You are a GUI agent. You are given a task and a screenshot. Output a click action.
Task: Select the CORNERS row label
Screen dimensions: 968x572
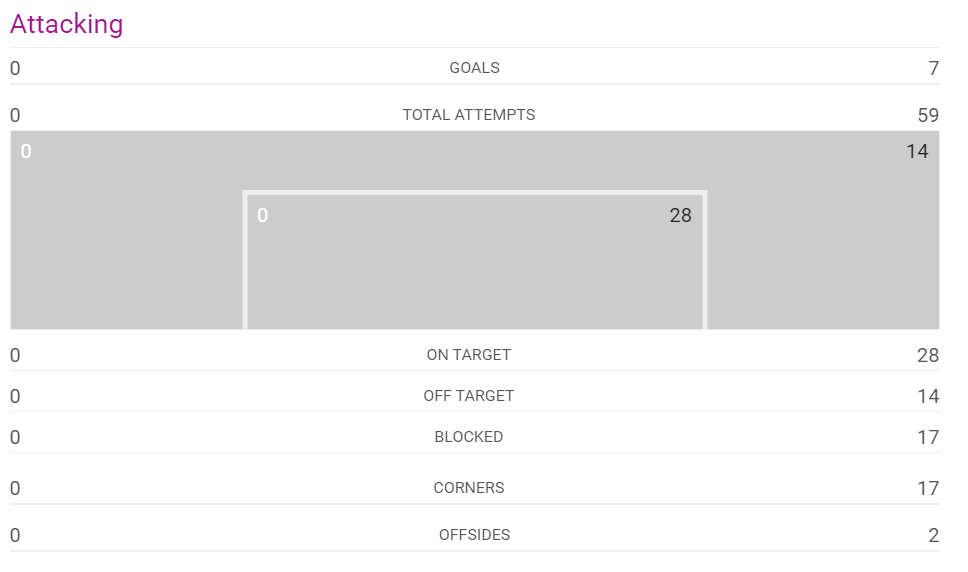[x=468, y=488]
